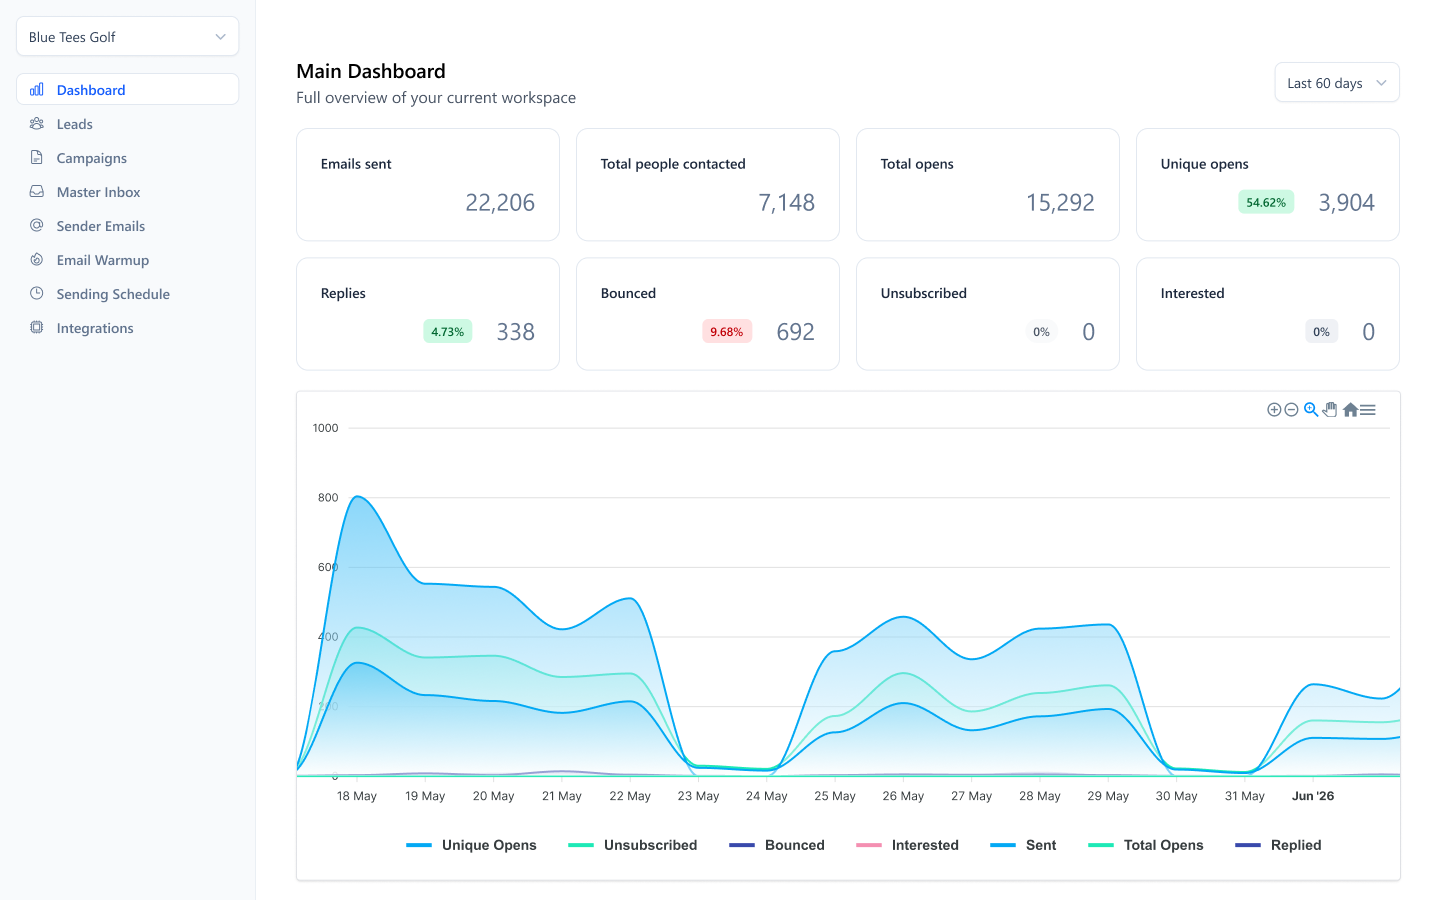This screenshot has height=921, width=1440.
Task: Open Sending Schedule page
Action: tap(127, 294)
